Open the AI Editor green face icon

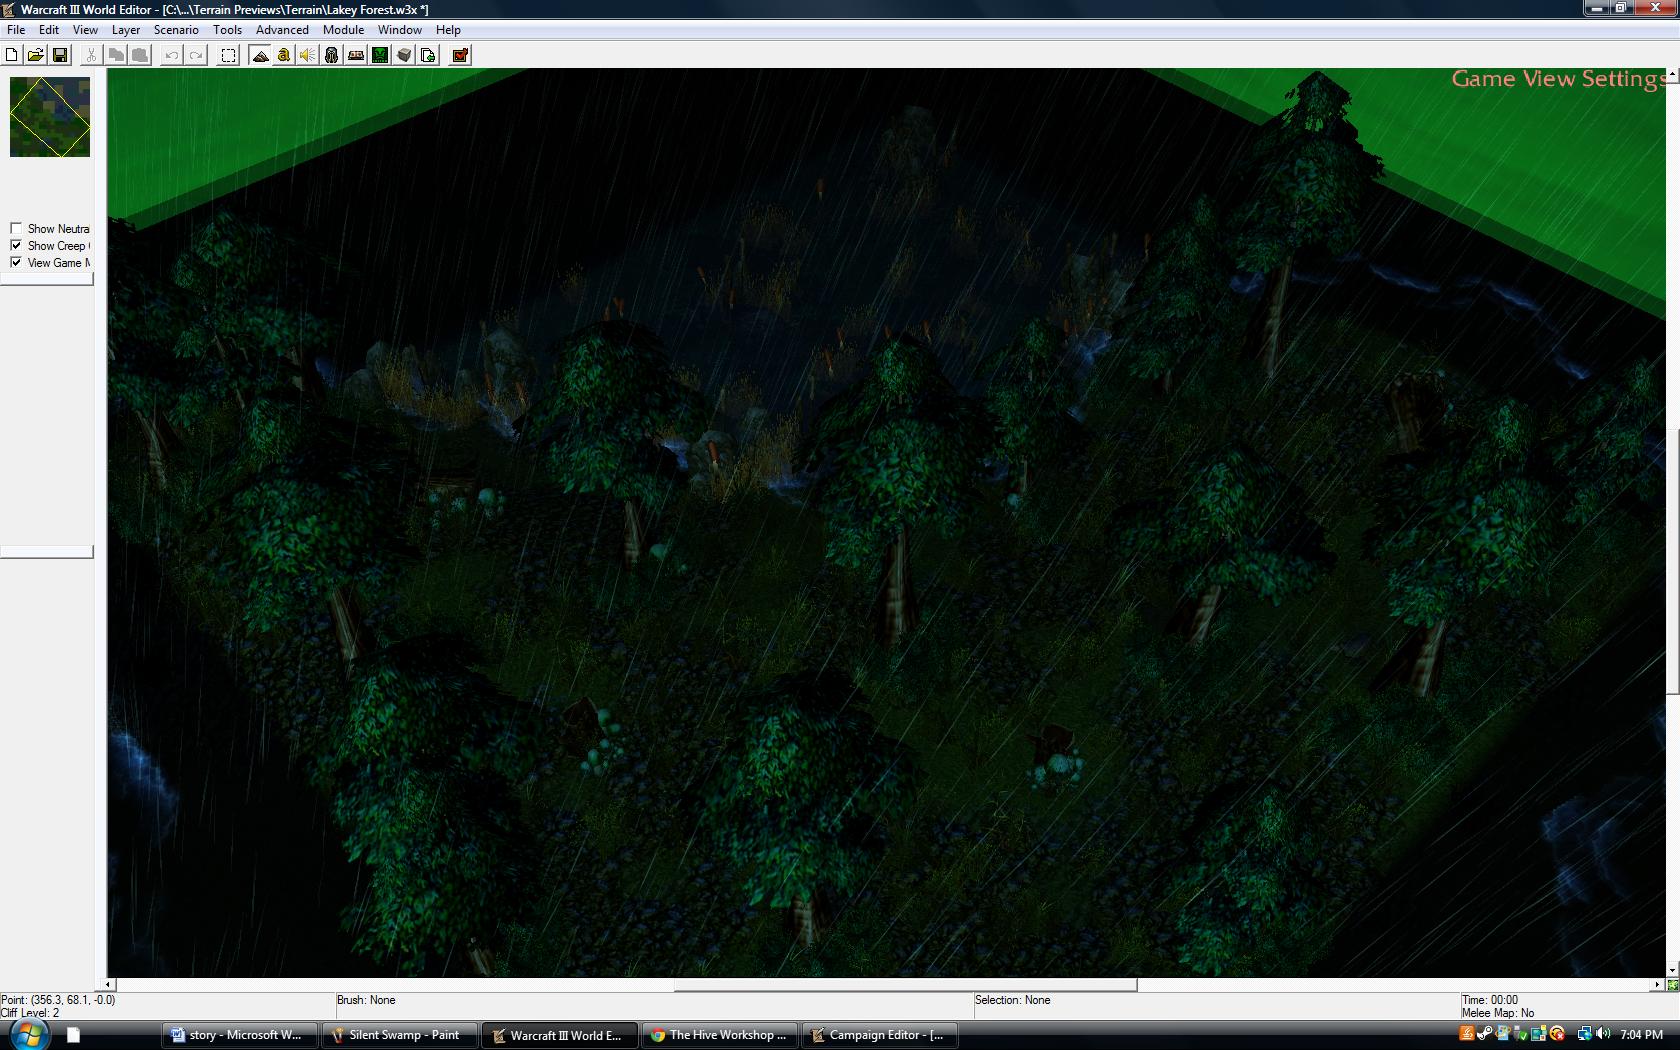coord(380,55)
